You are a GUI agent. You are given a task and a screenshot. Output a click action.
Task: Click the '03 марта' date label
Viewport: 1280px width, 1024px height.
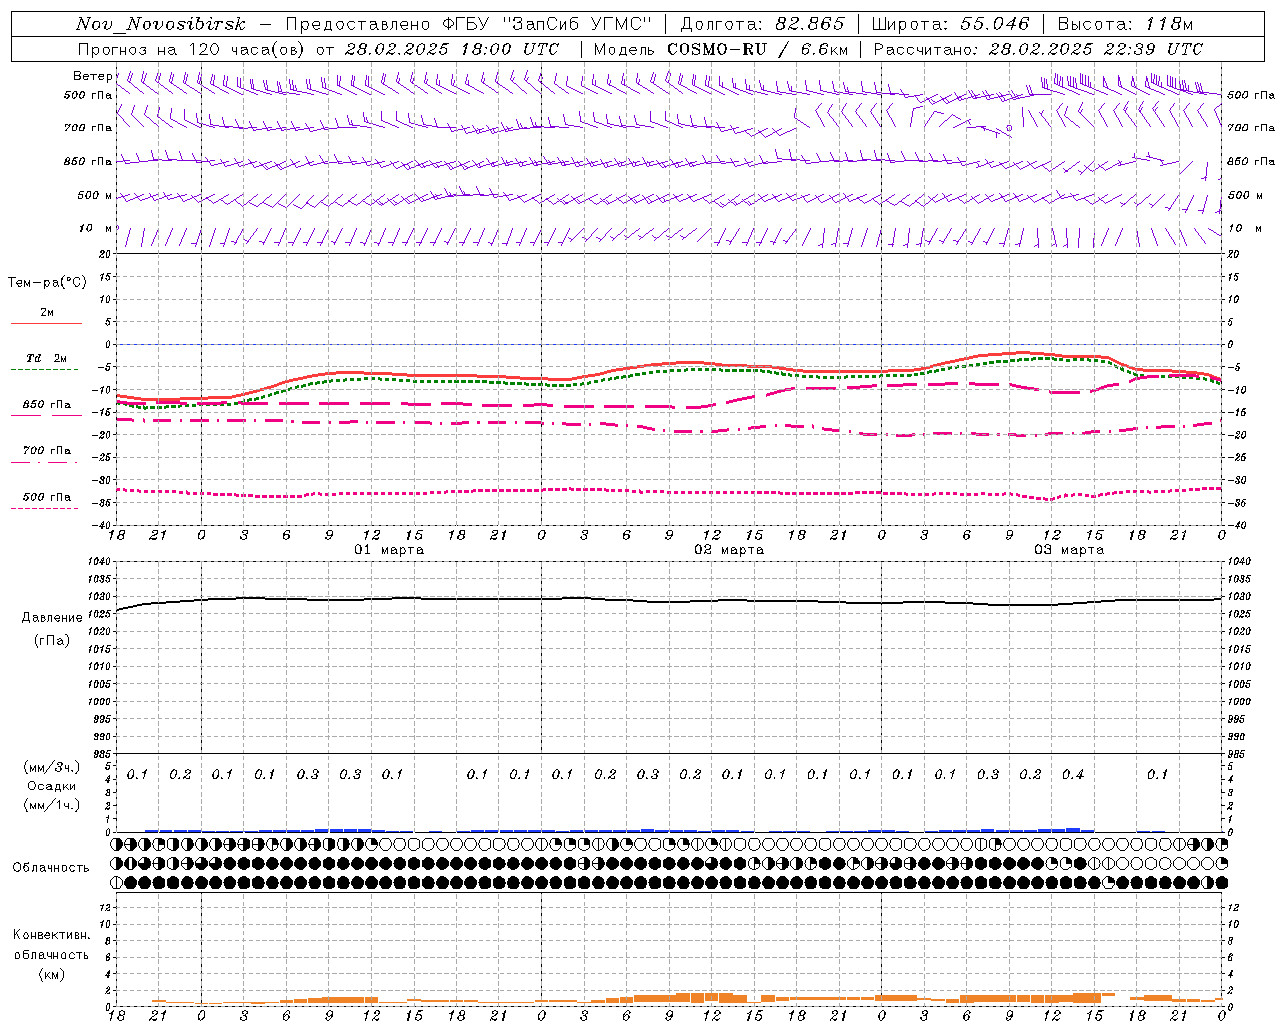pos(1069,550)
